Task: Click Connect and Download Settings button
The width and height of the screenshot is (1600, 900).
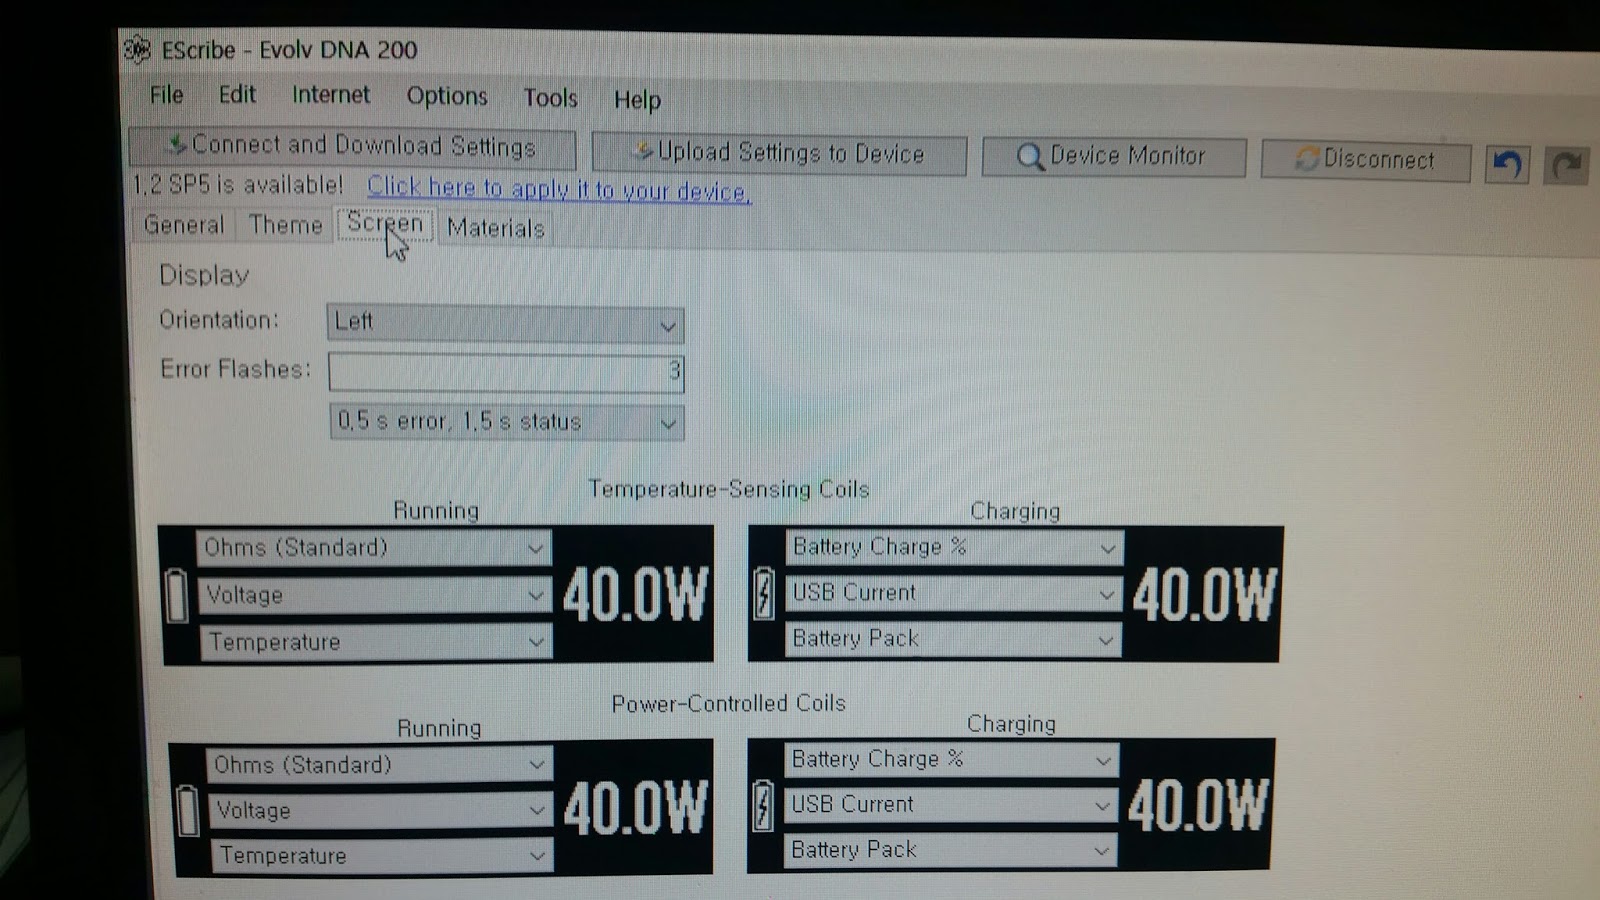Action: 352,147
